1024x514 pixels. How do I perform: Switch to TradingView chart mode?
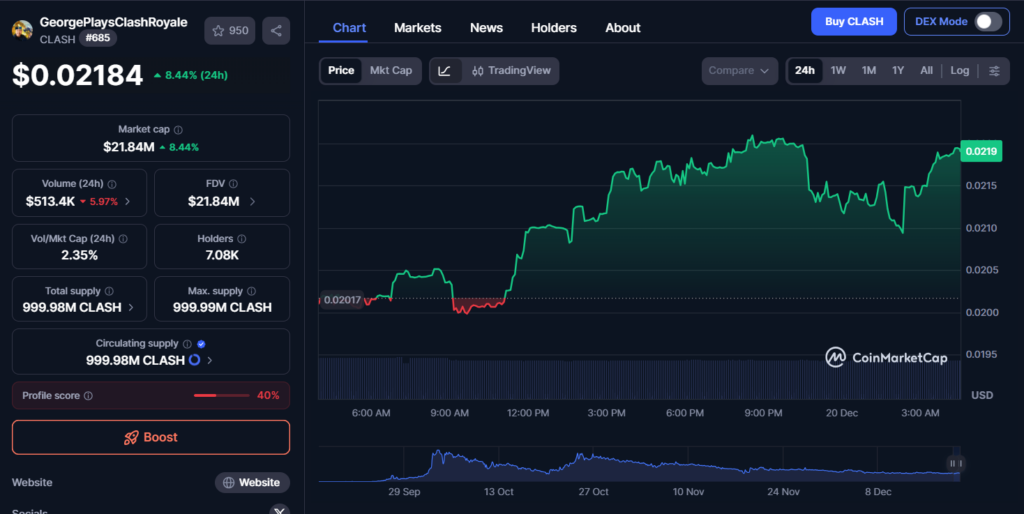tap(511, 71)
